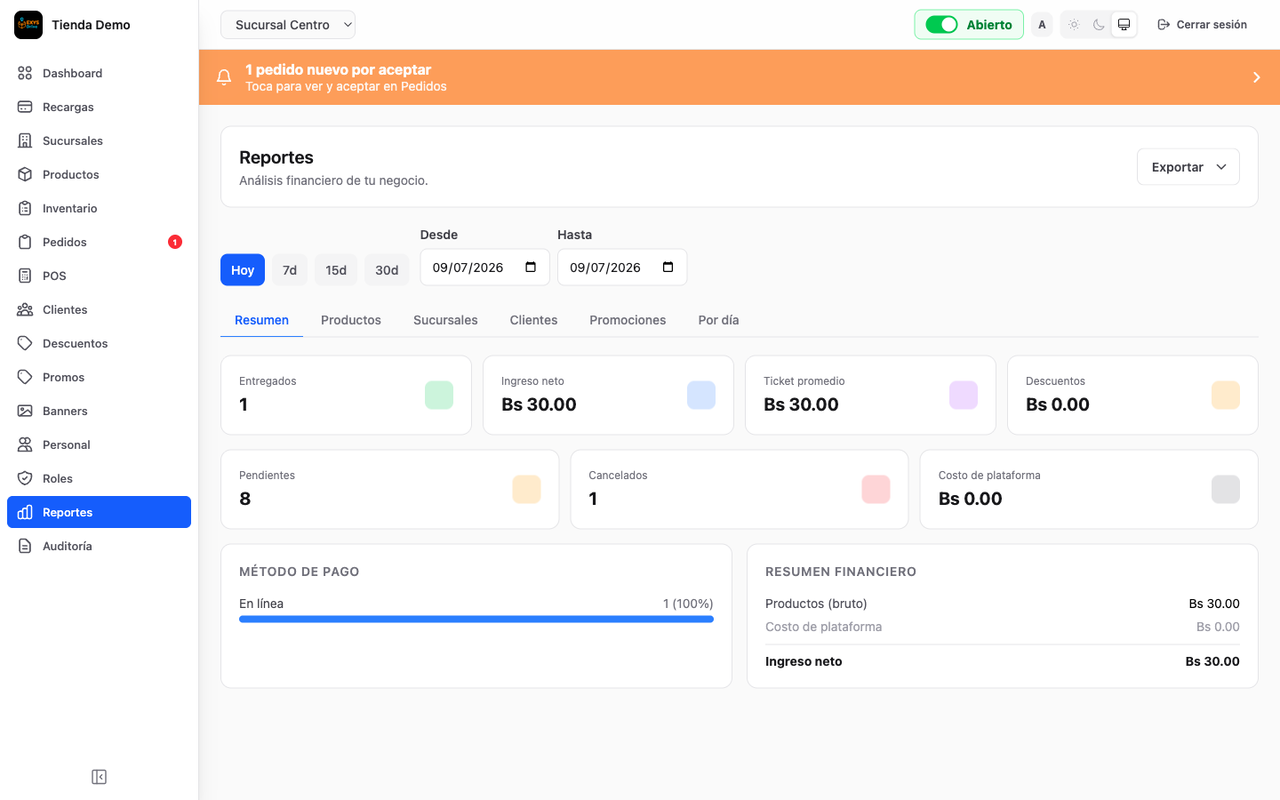This screenshot has height=800, width=1280.
Task: Open the Sucursal Centro branch dropdown
Action: pyautogui.click(x=288, y=24)
